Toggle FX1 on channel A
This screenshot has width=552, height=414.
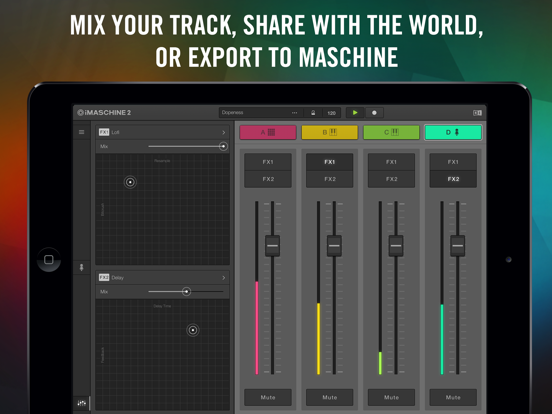click(268, 162)
